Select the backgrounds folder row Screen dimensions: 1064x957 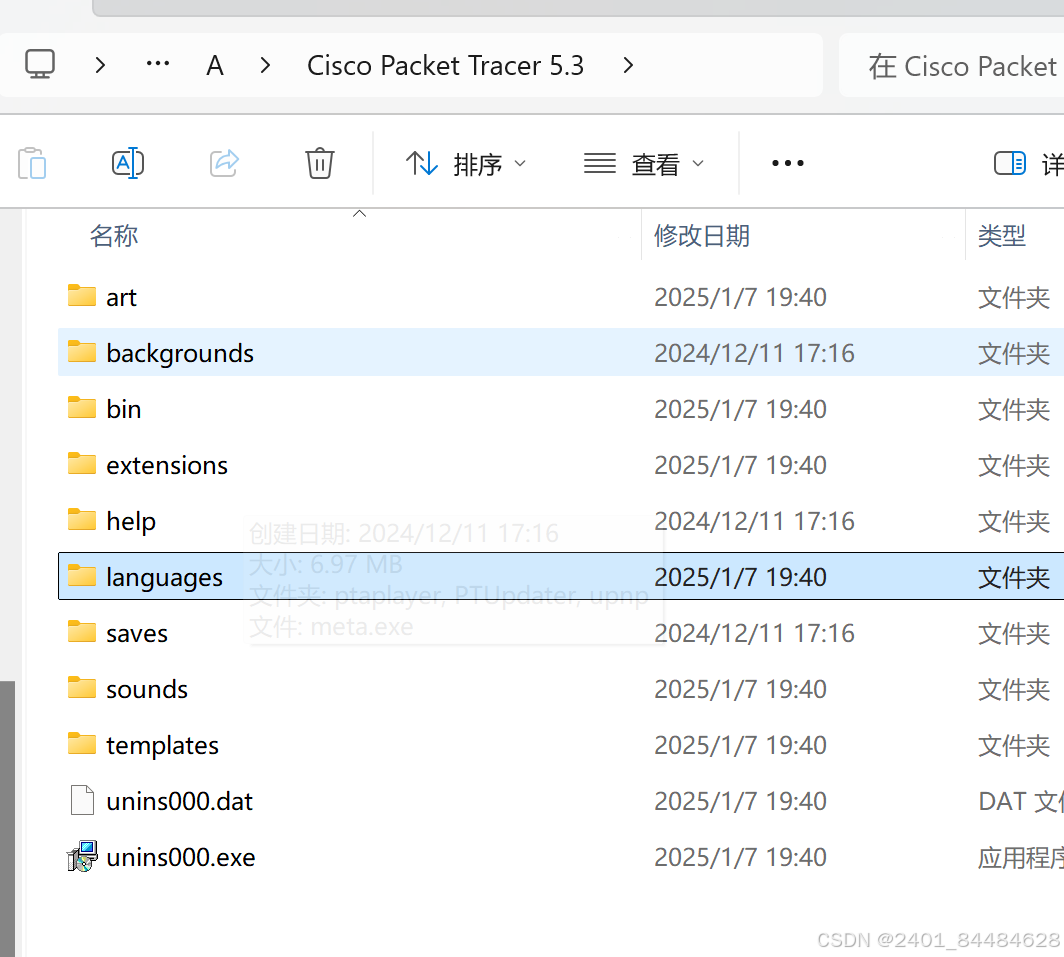coord(560,352)
